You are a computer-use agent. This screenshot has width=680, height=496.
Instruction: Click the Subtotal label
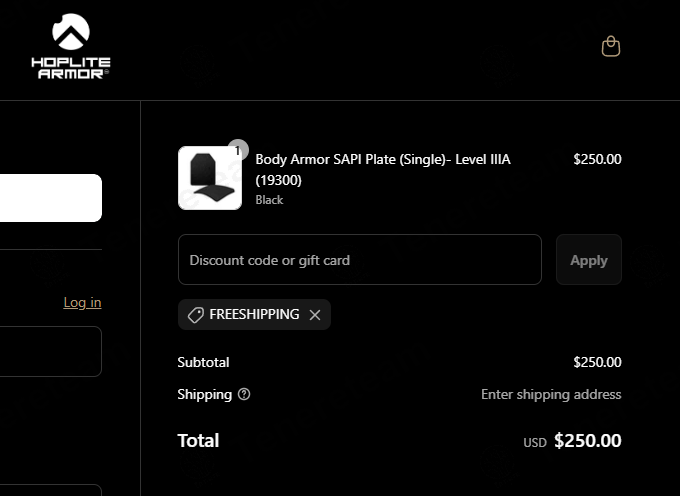click(203, 362)
